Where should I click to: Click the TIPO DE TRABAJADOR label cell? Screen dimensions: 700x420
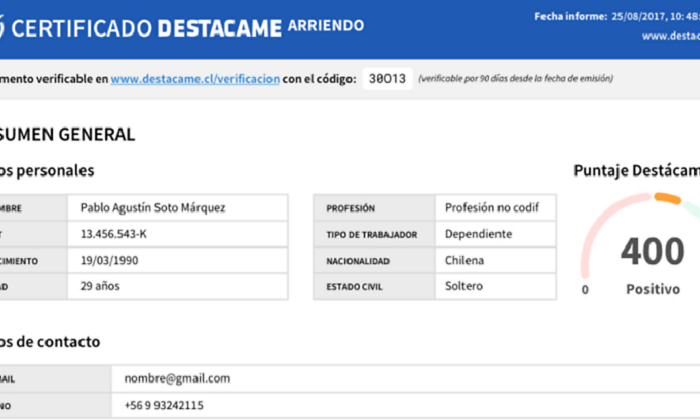point(374,234)
